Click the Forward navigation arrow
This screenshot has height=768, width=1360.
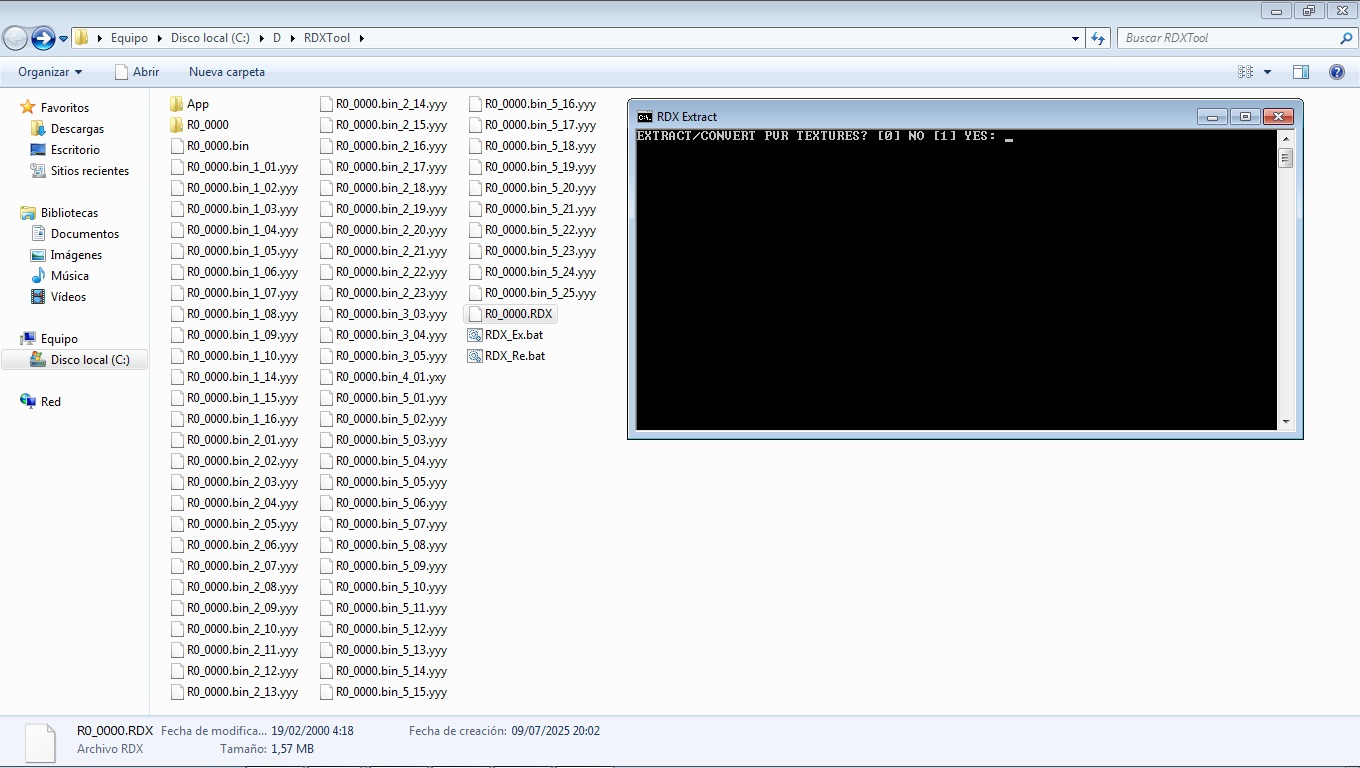(x=43, y=38)
